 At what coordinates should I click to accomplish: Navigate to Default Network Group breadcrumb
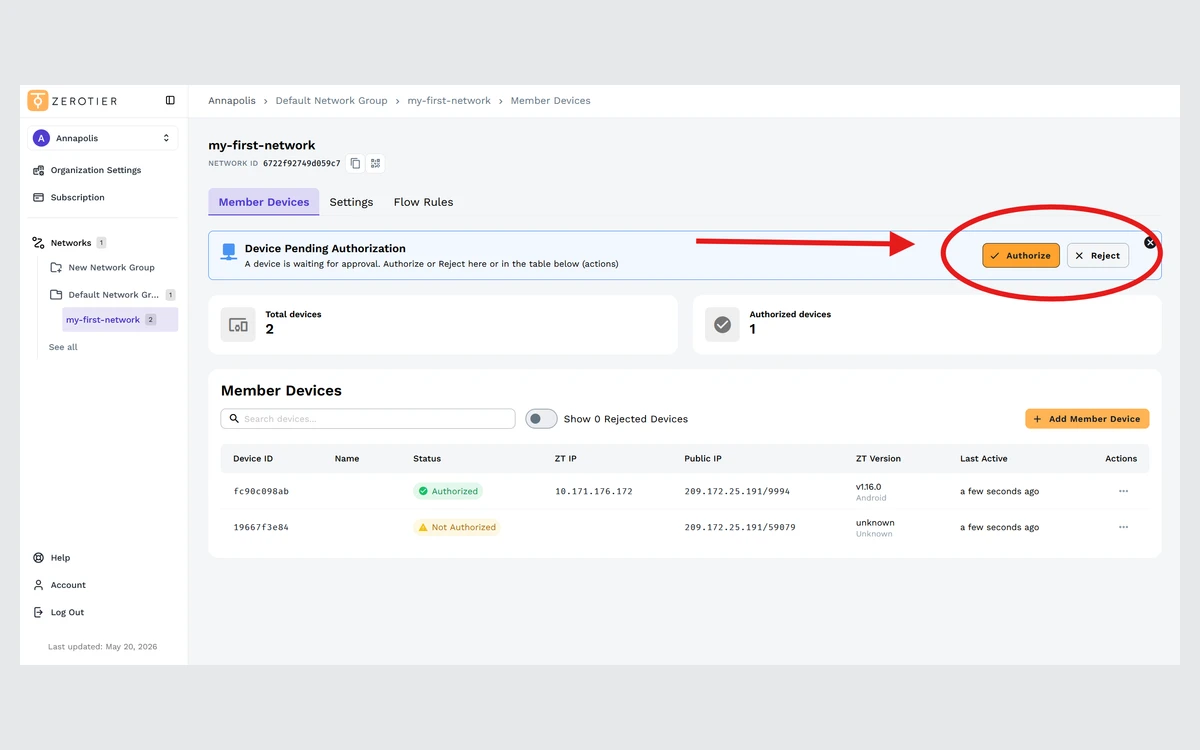point(331,101)
